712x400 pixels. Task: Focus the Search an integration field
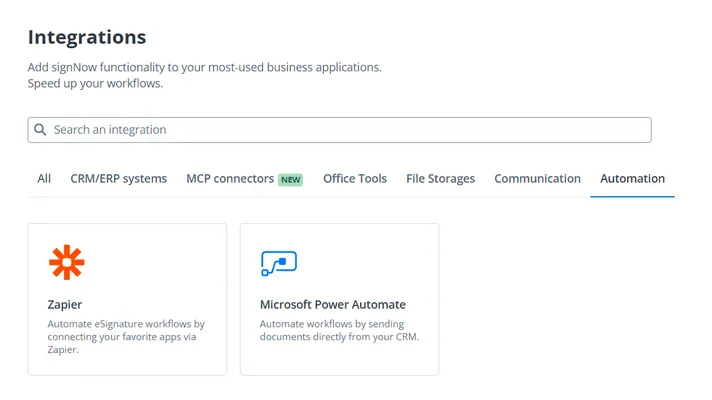[x=339, y=130]
